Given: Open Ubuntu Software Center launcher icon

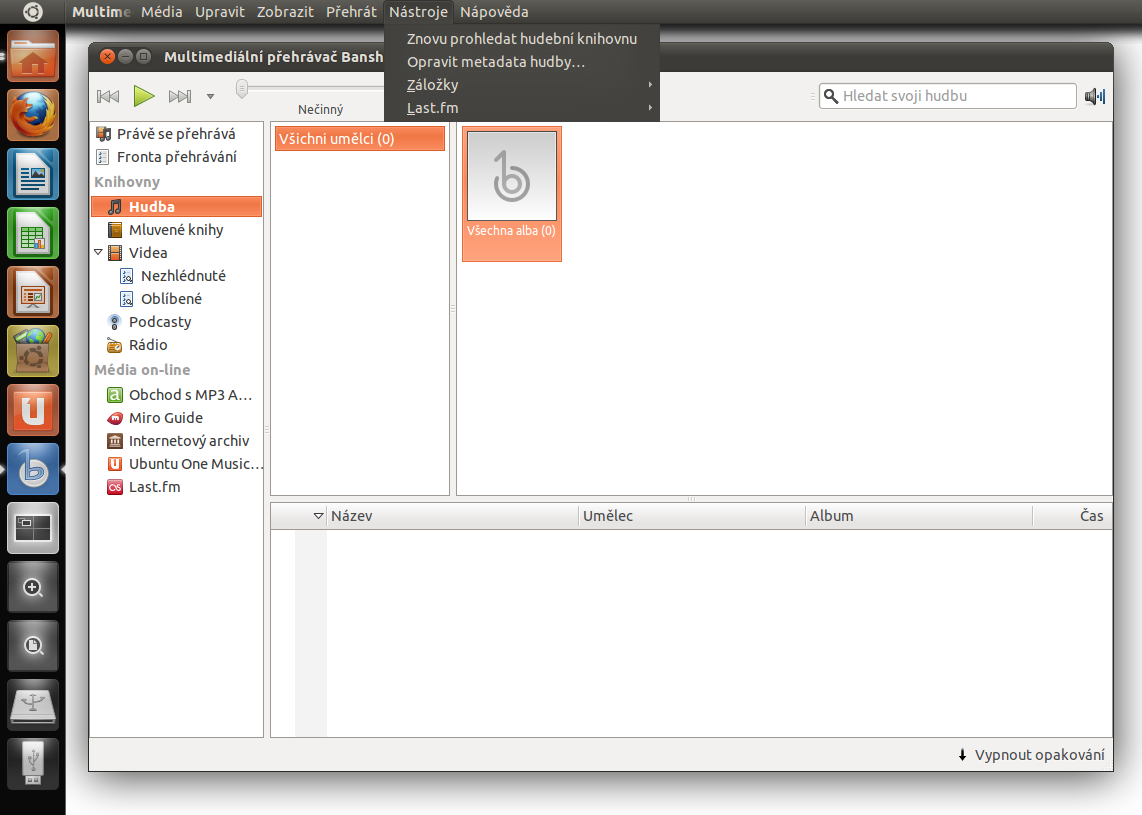Looking at the screenshot, I should [33, 351].
